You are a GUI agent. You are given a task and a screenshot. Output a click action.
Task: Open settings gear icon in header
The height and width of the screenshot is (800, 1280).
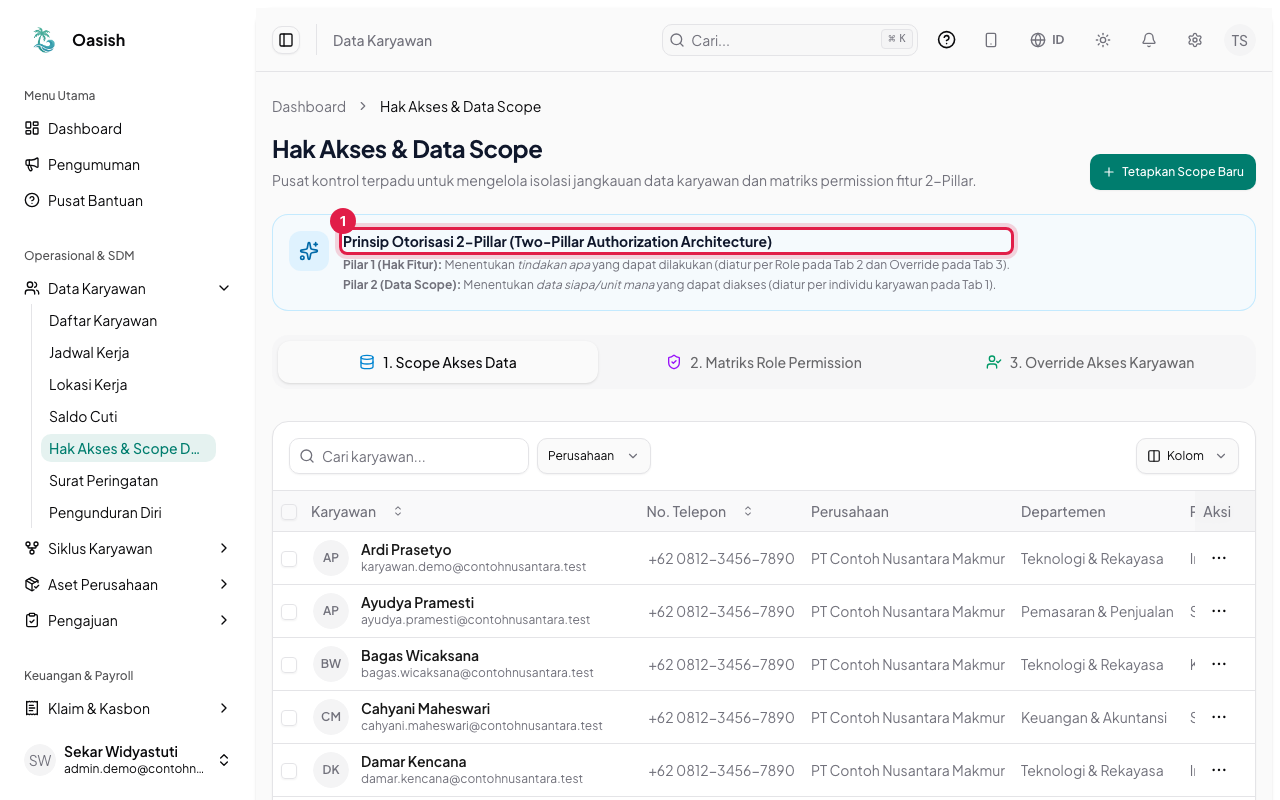pyautogui.click(x=1195, y=40)
